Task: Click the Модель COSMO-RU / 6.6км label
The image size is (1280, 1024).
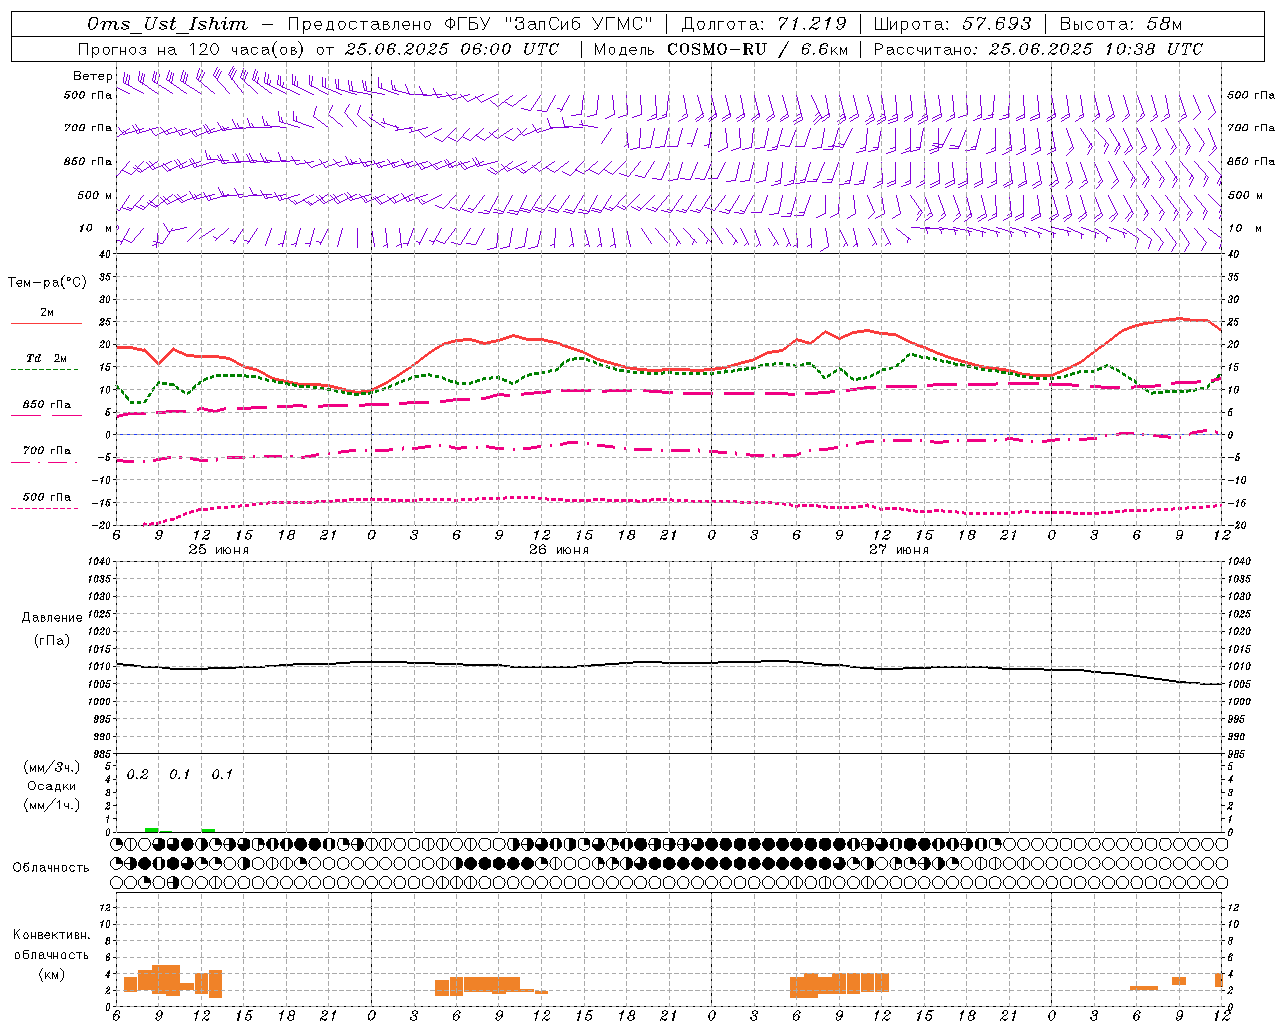Action: 721,49
